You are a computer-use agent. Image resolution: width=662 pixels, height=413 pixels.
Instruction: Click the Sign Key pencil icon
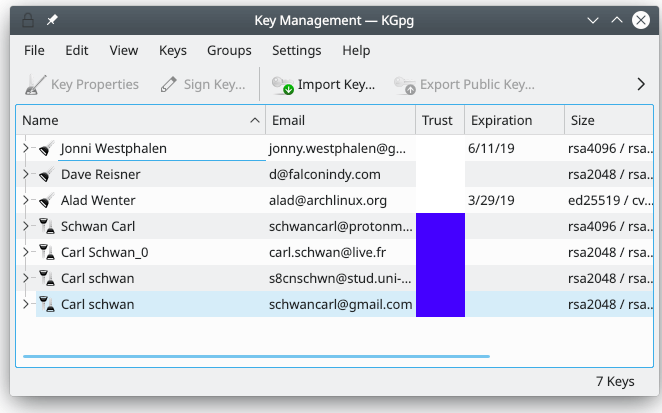tap(168, 84)
